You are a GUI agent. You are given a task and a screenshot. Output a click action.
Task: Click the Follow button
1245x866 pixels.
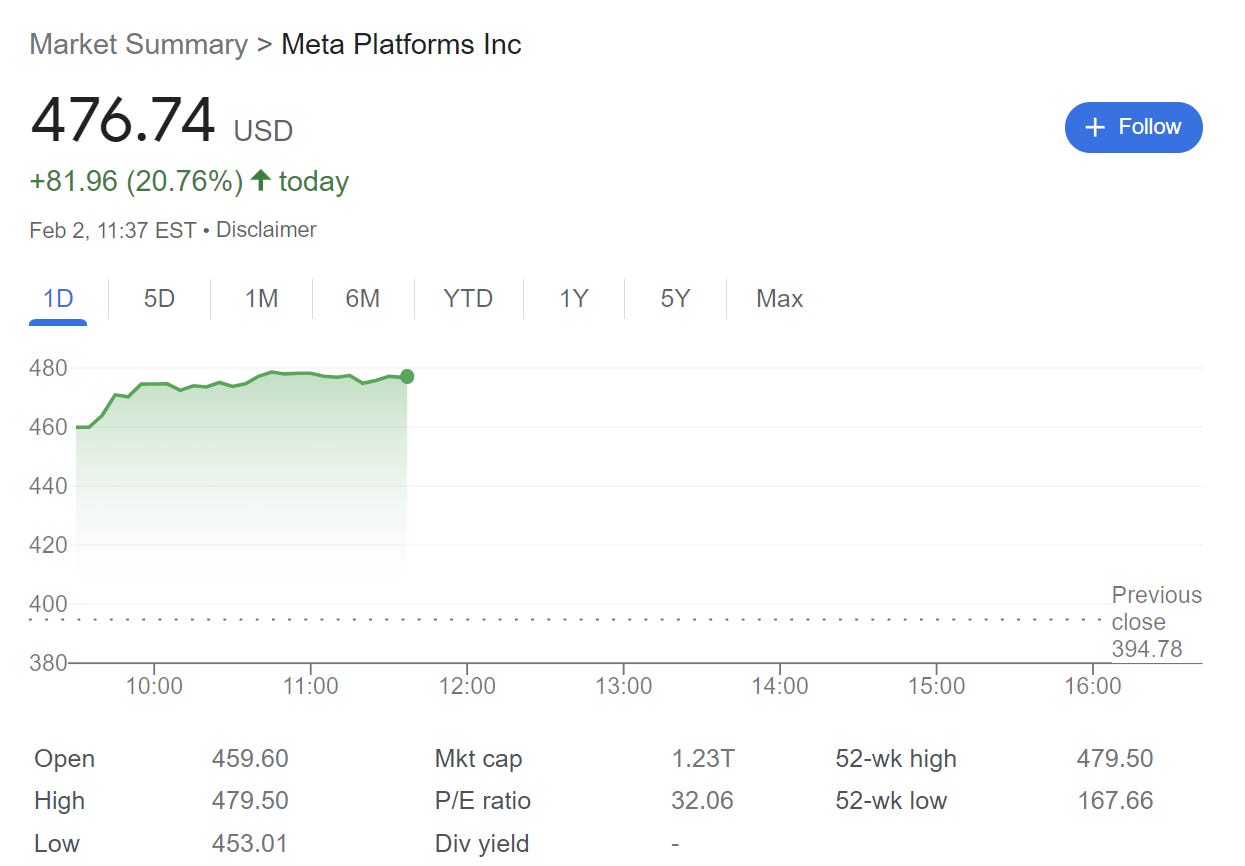point(1133,127)
